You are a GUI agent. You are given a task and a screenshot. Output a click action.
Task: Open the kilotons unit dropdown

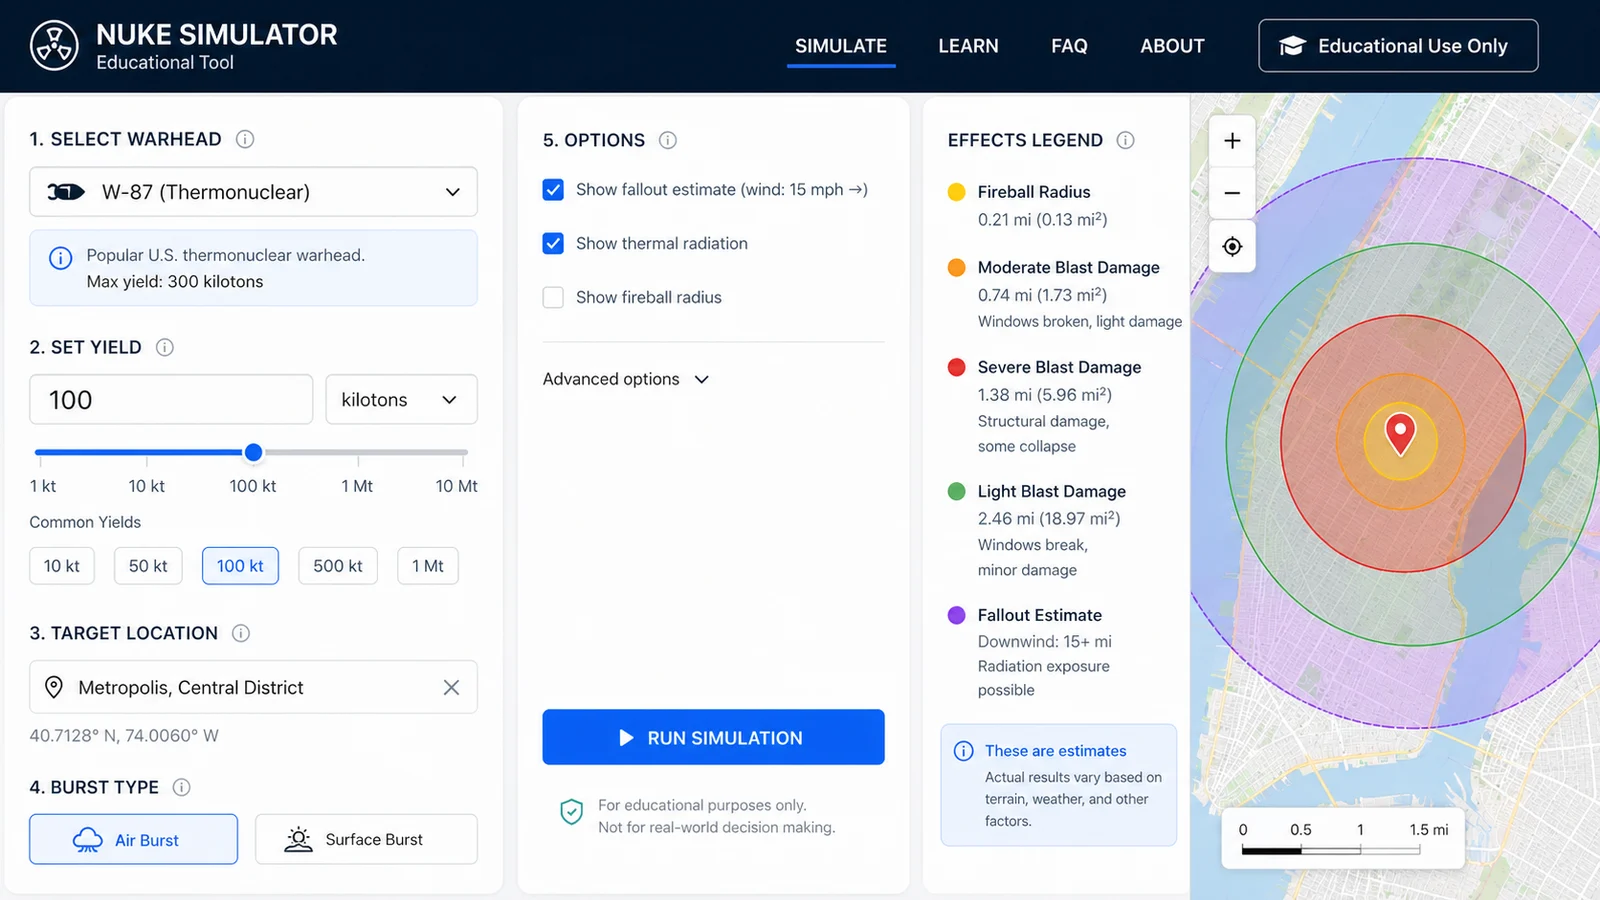(401, 400)
